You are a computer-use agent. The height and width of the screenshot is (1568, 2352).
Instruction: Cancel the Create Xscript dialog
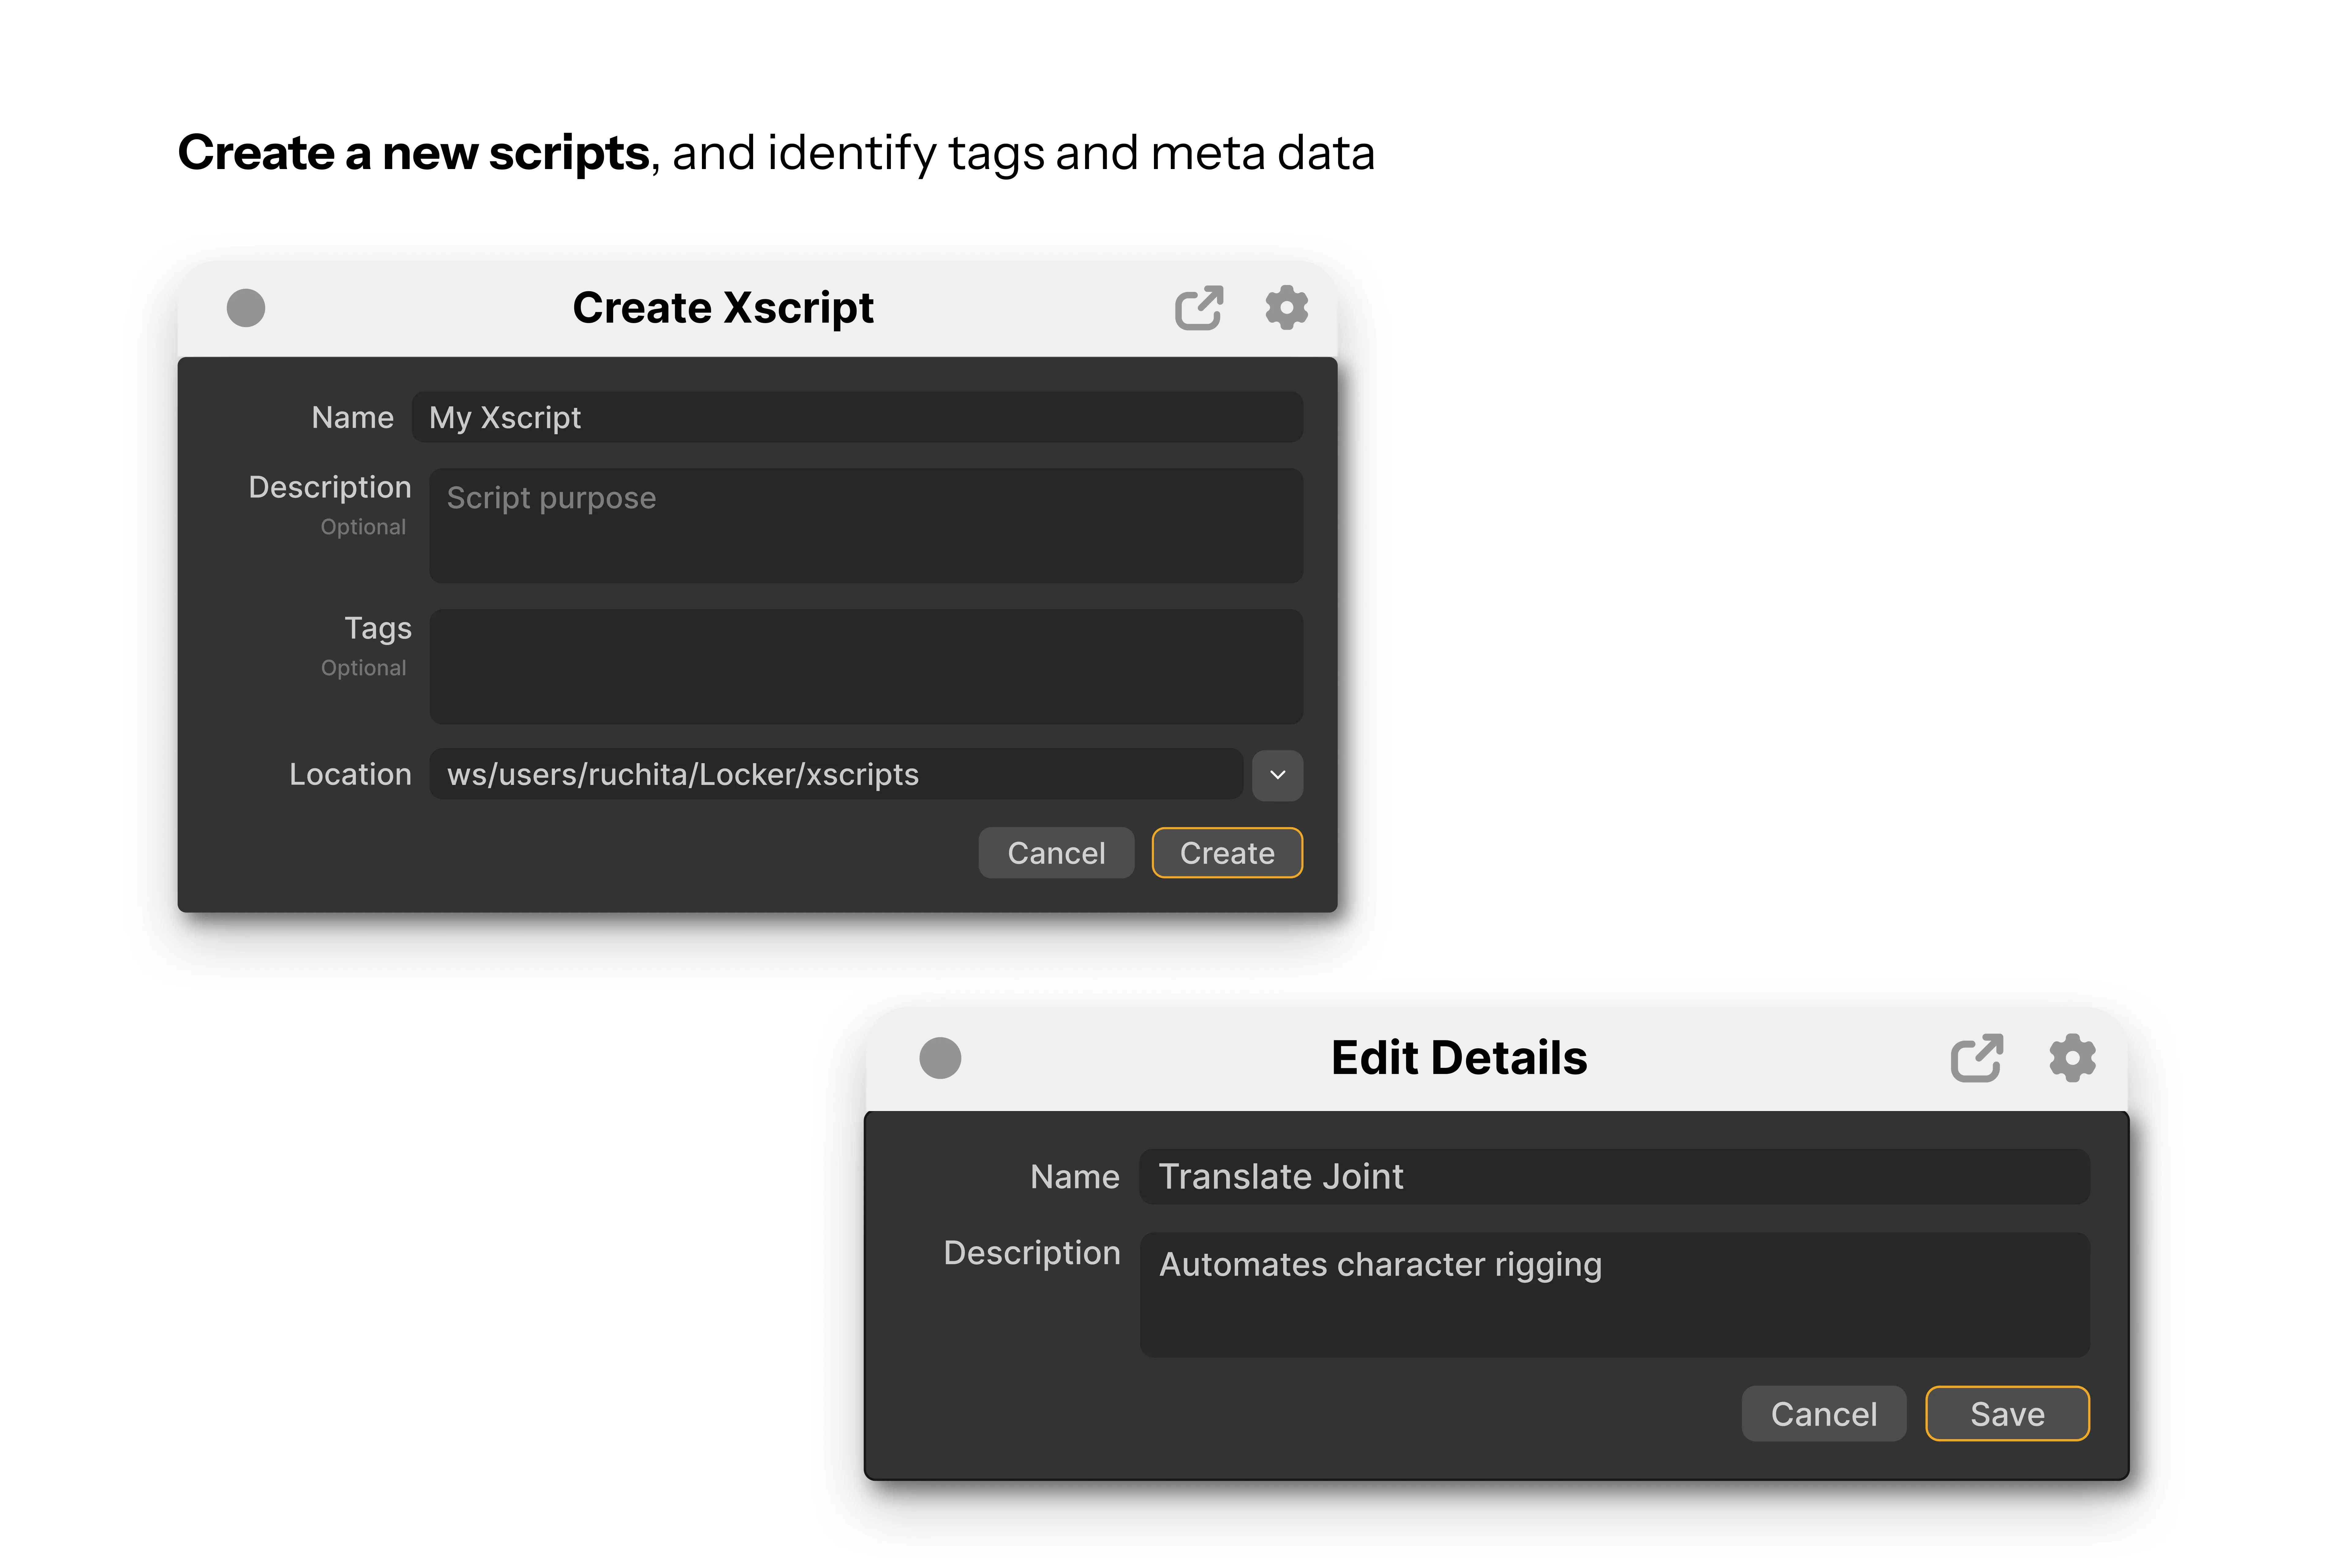[x=1056, y=853]
